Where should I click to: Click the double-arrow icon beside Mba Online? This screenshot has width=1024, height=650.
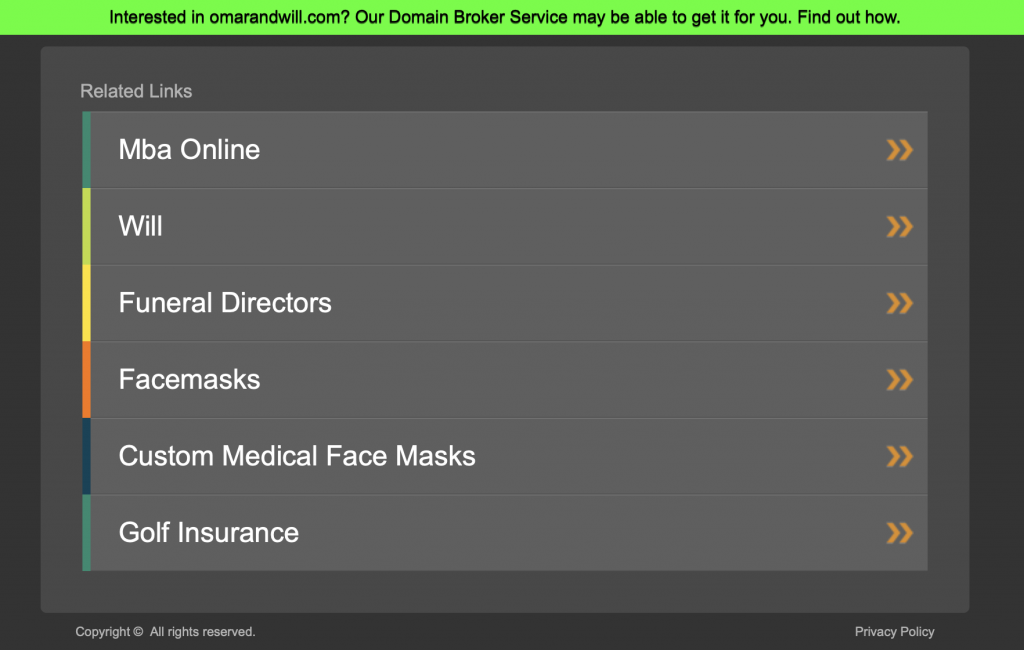click(x=899, y=150)
